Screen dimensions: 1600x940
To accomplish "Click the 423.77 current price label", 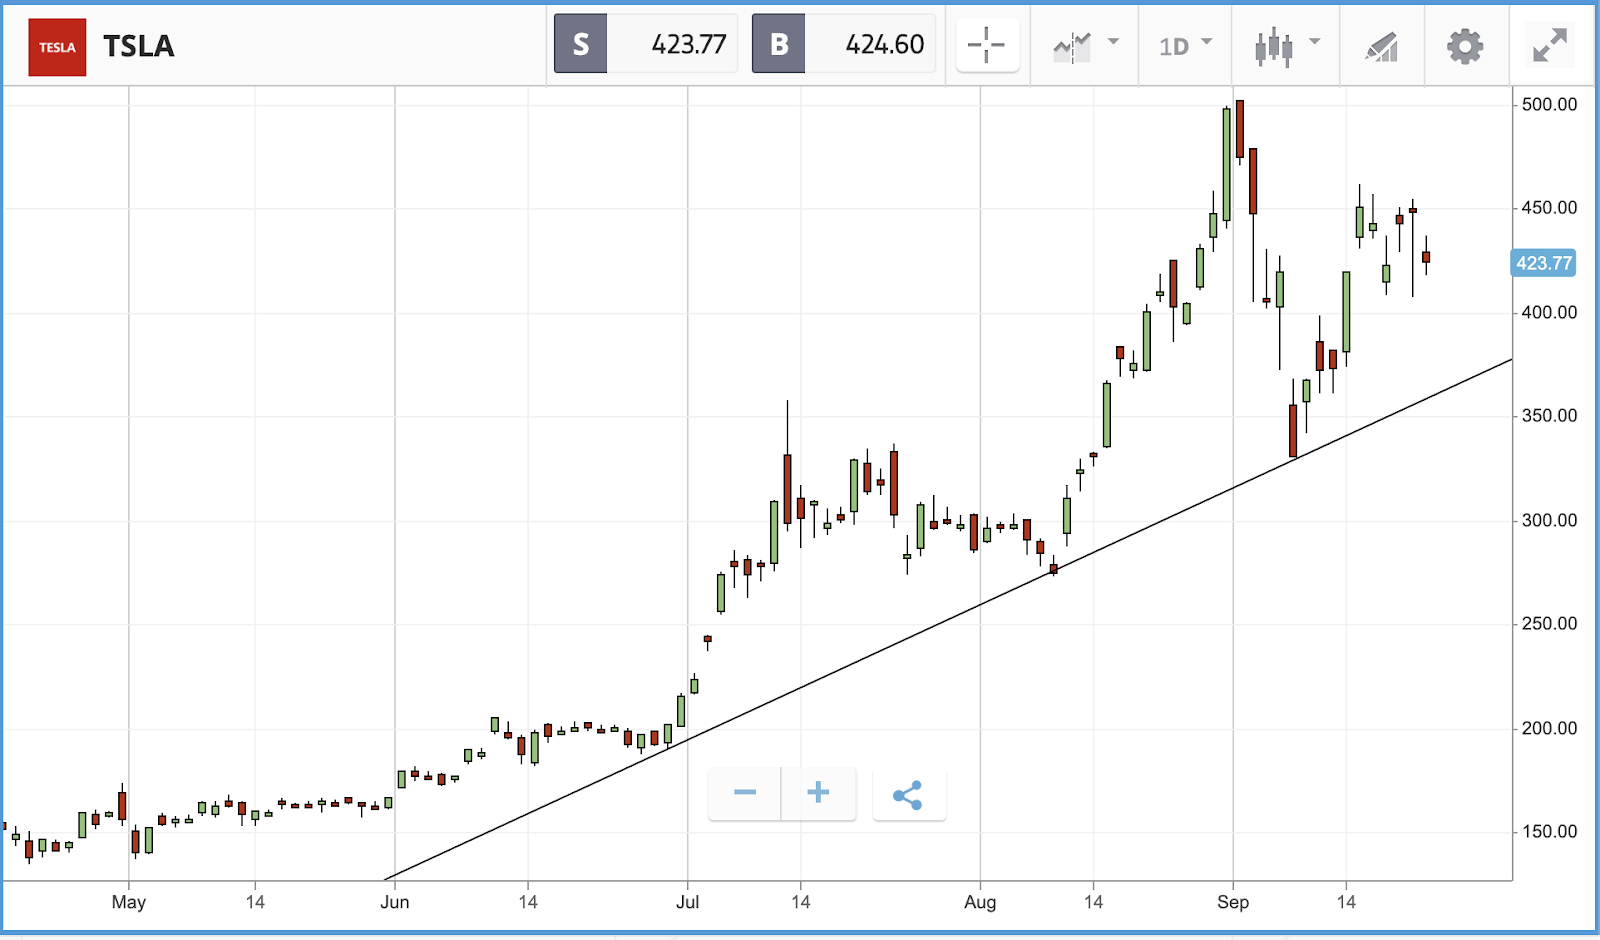I will (x=1544, y=263).
